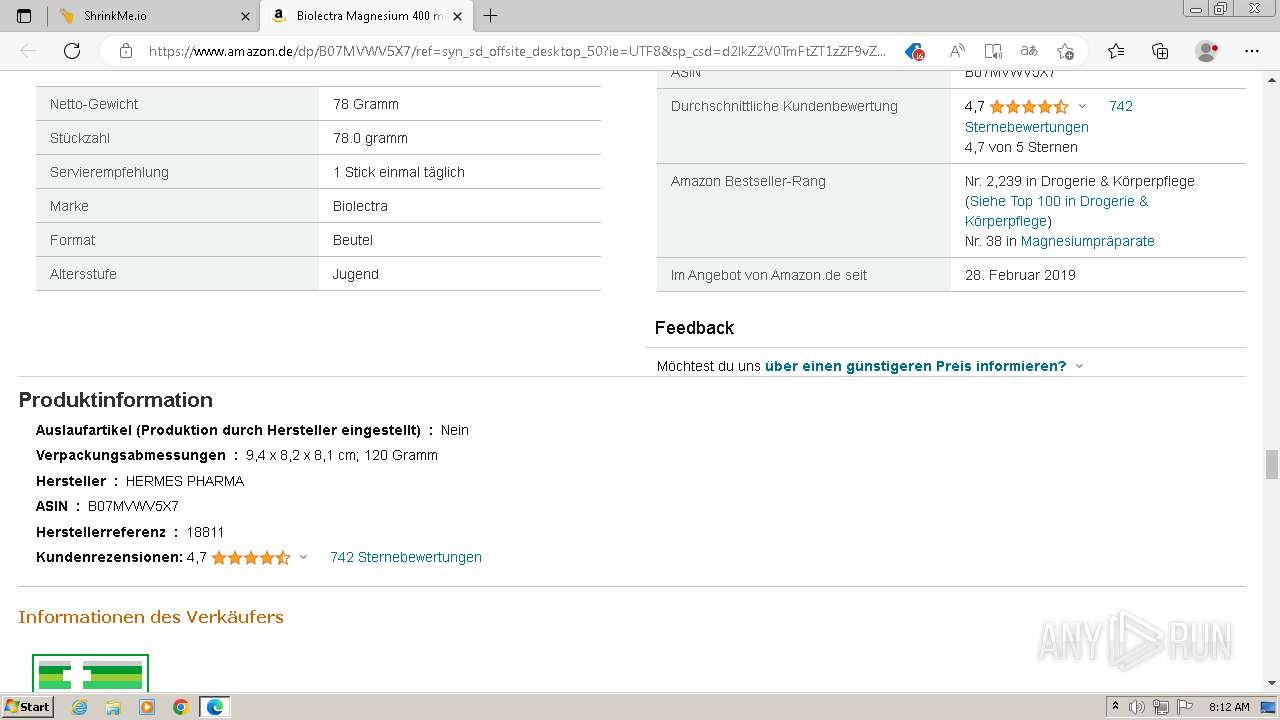1280x720 pixels.
Task: Switch to Microsoft Edge taskbar button
Action: click(215, 707)
